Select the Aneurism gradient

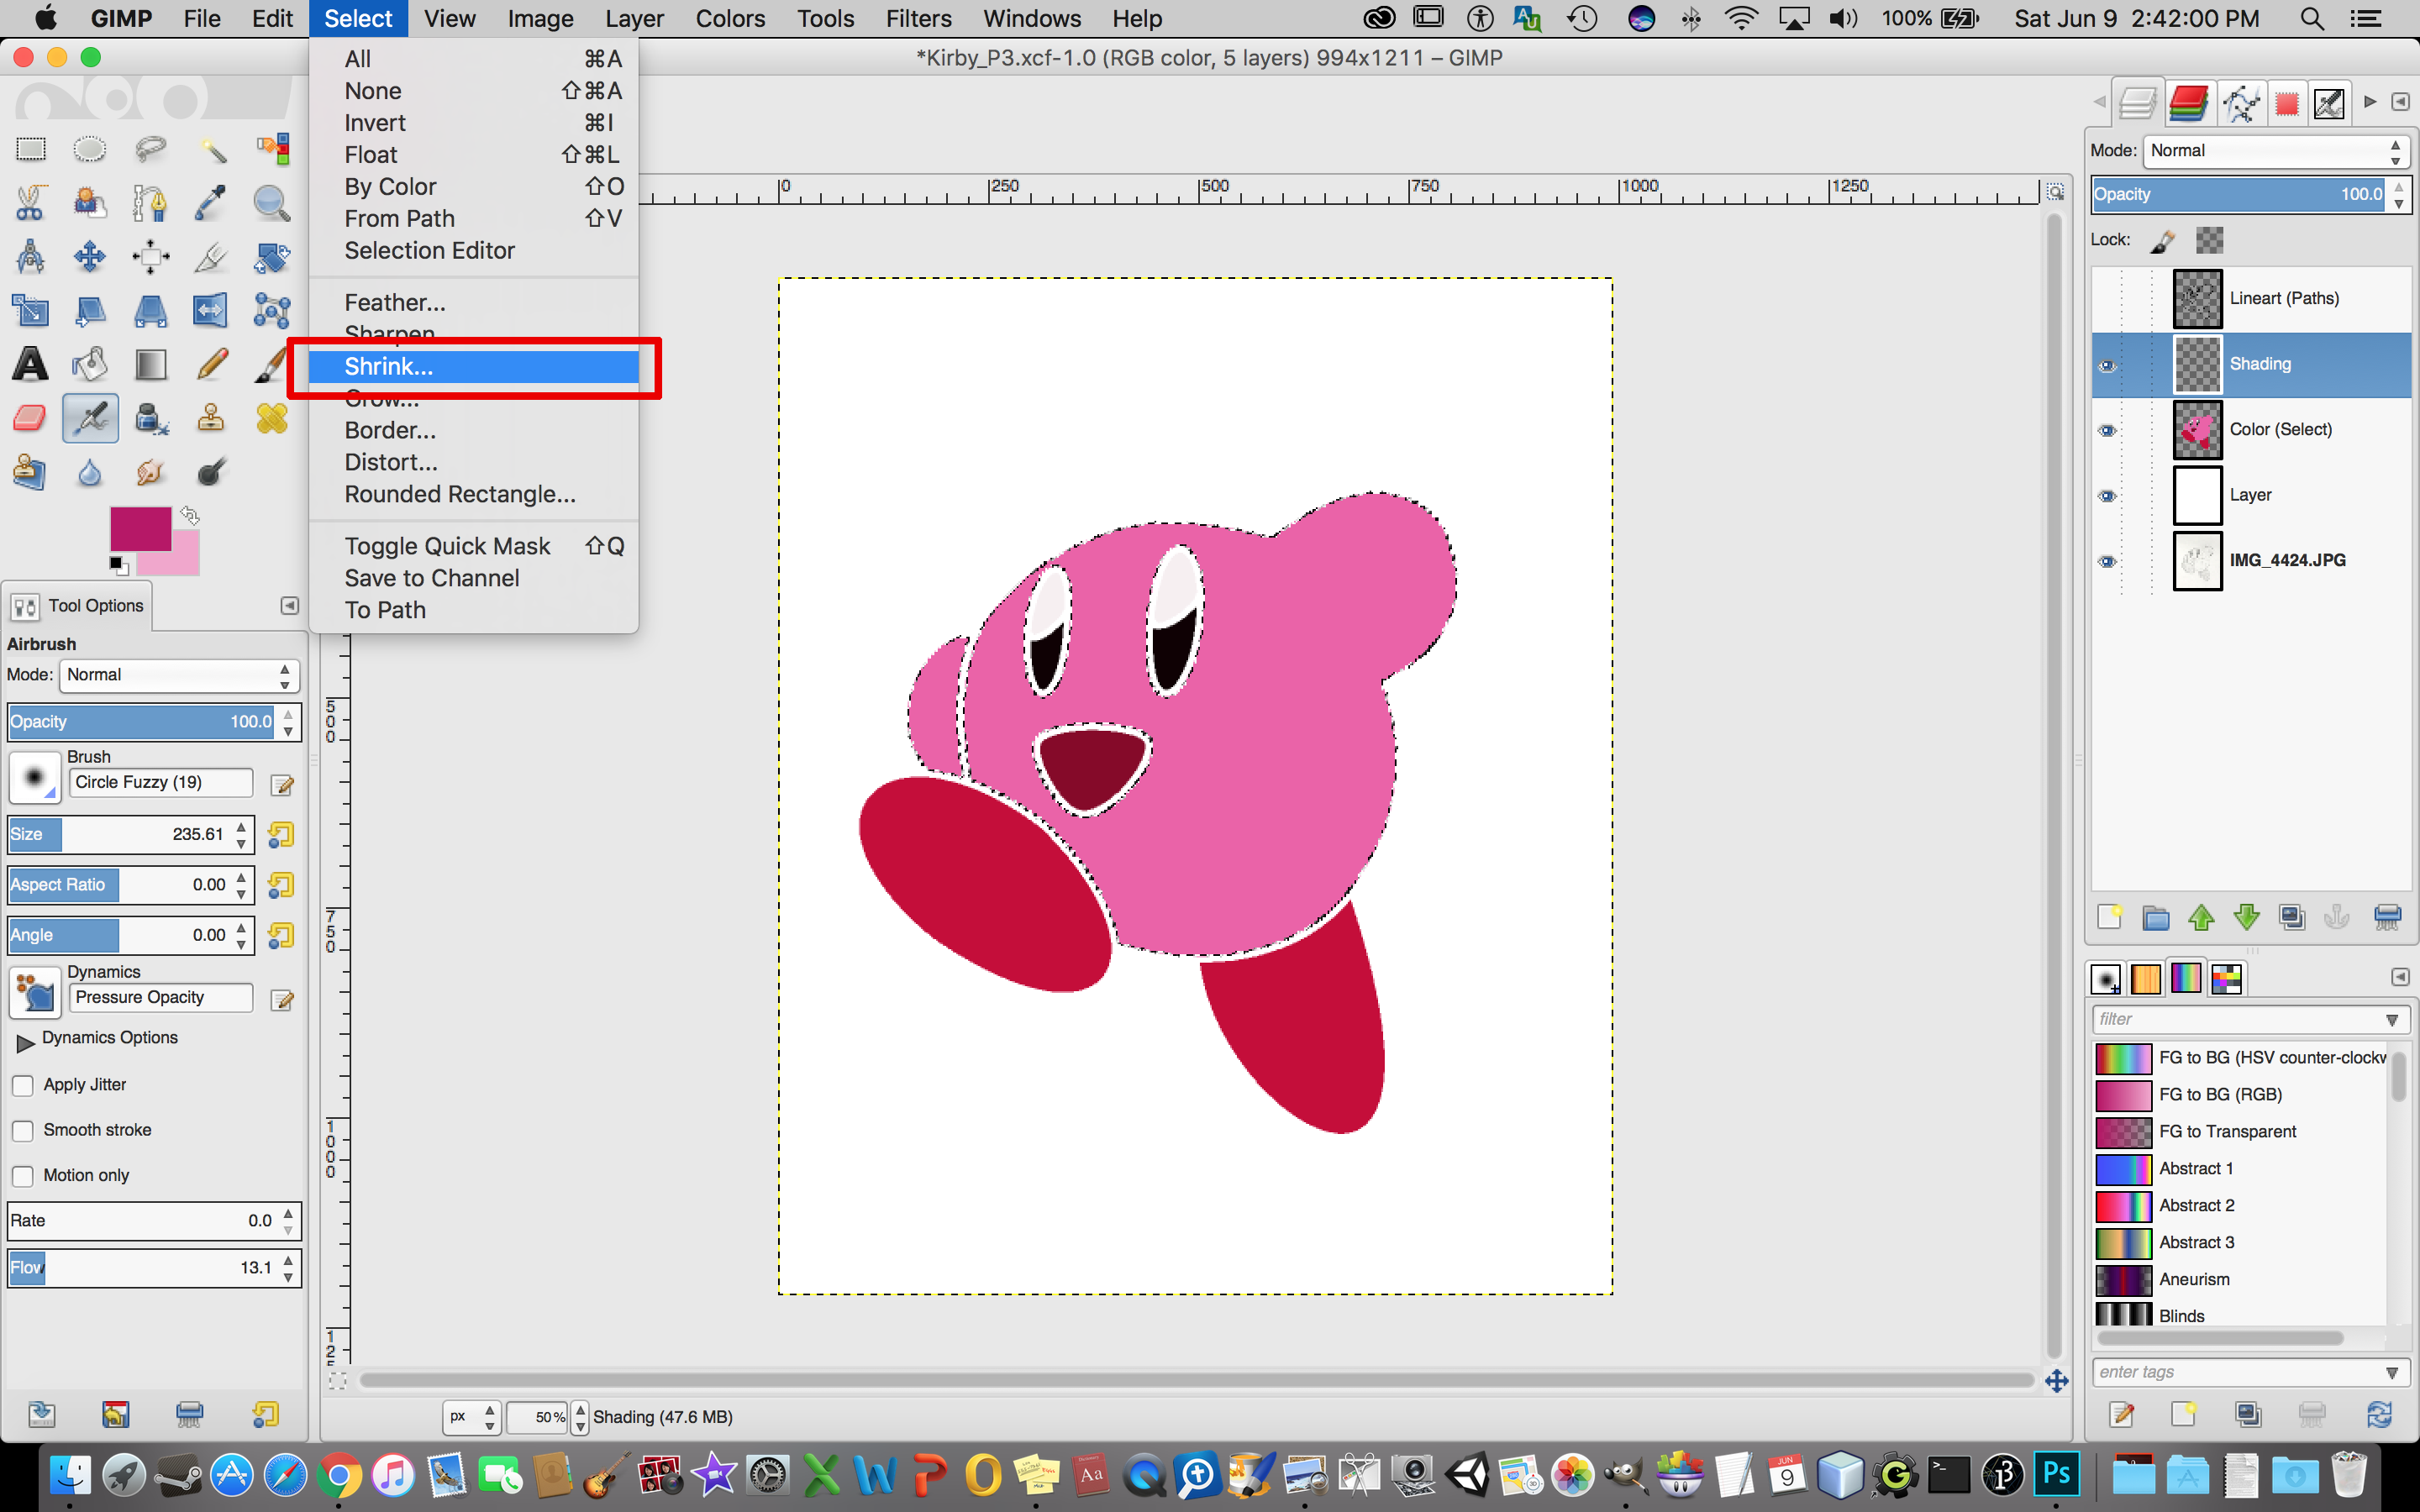pyautogui.click(x=2240, y=1280)
